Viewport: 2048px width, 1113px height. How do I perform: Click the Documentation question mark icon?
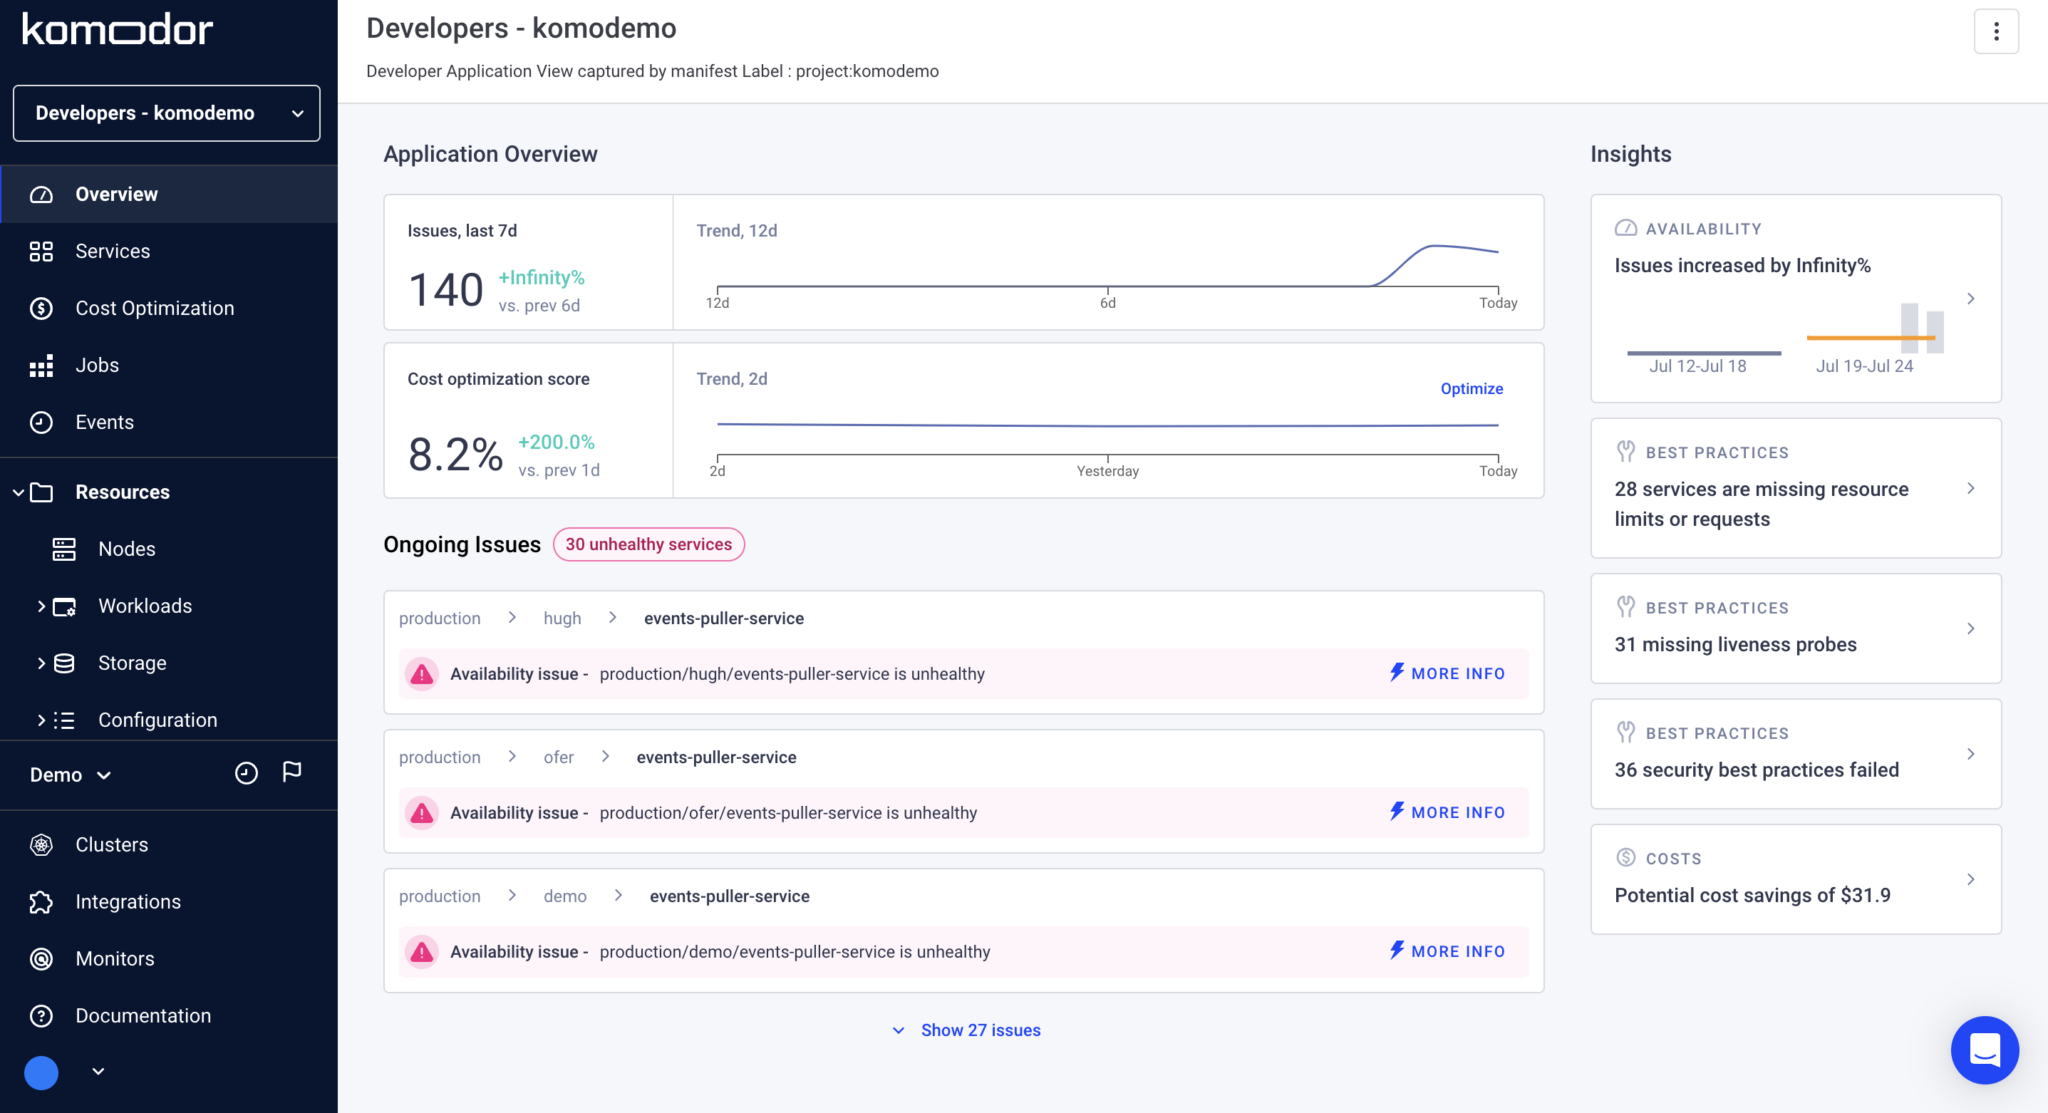(41, 1016)
